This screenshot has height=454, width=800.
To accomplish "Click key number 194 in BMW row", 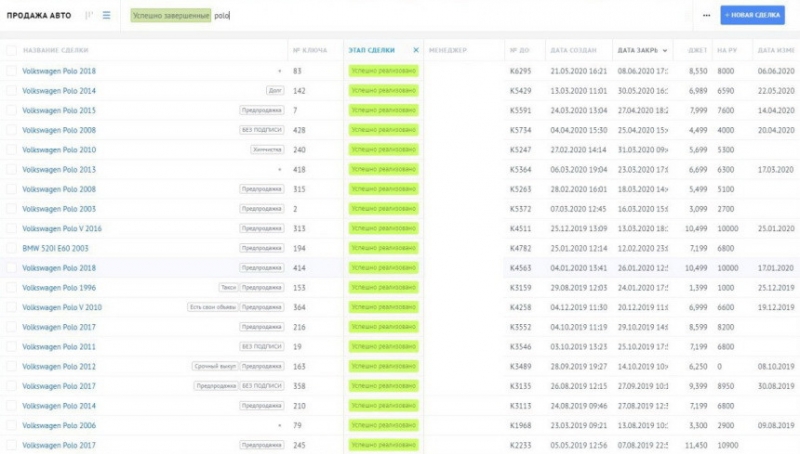I will [299, 248].
